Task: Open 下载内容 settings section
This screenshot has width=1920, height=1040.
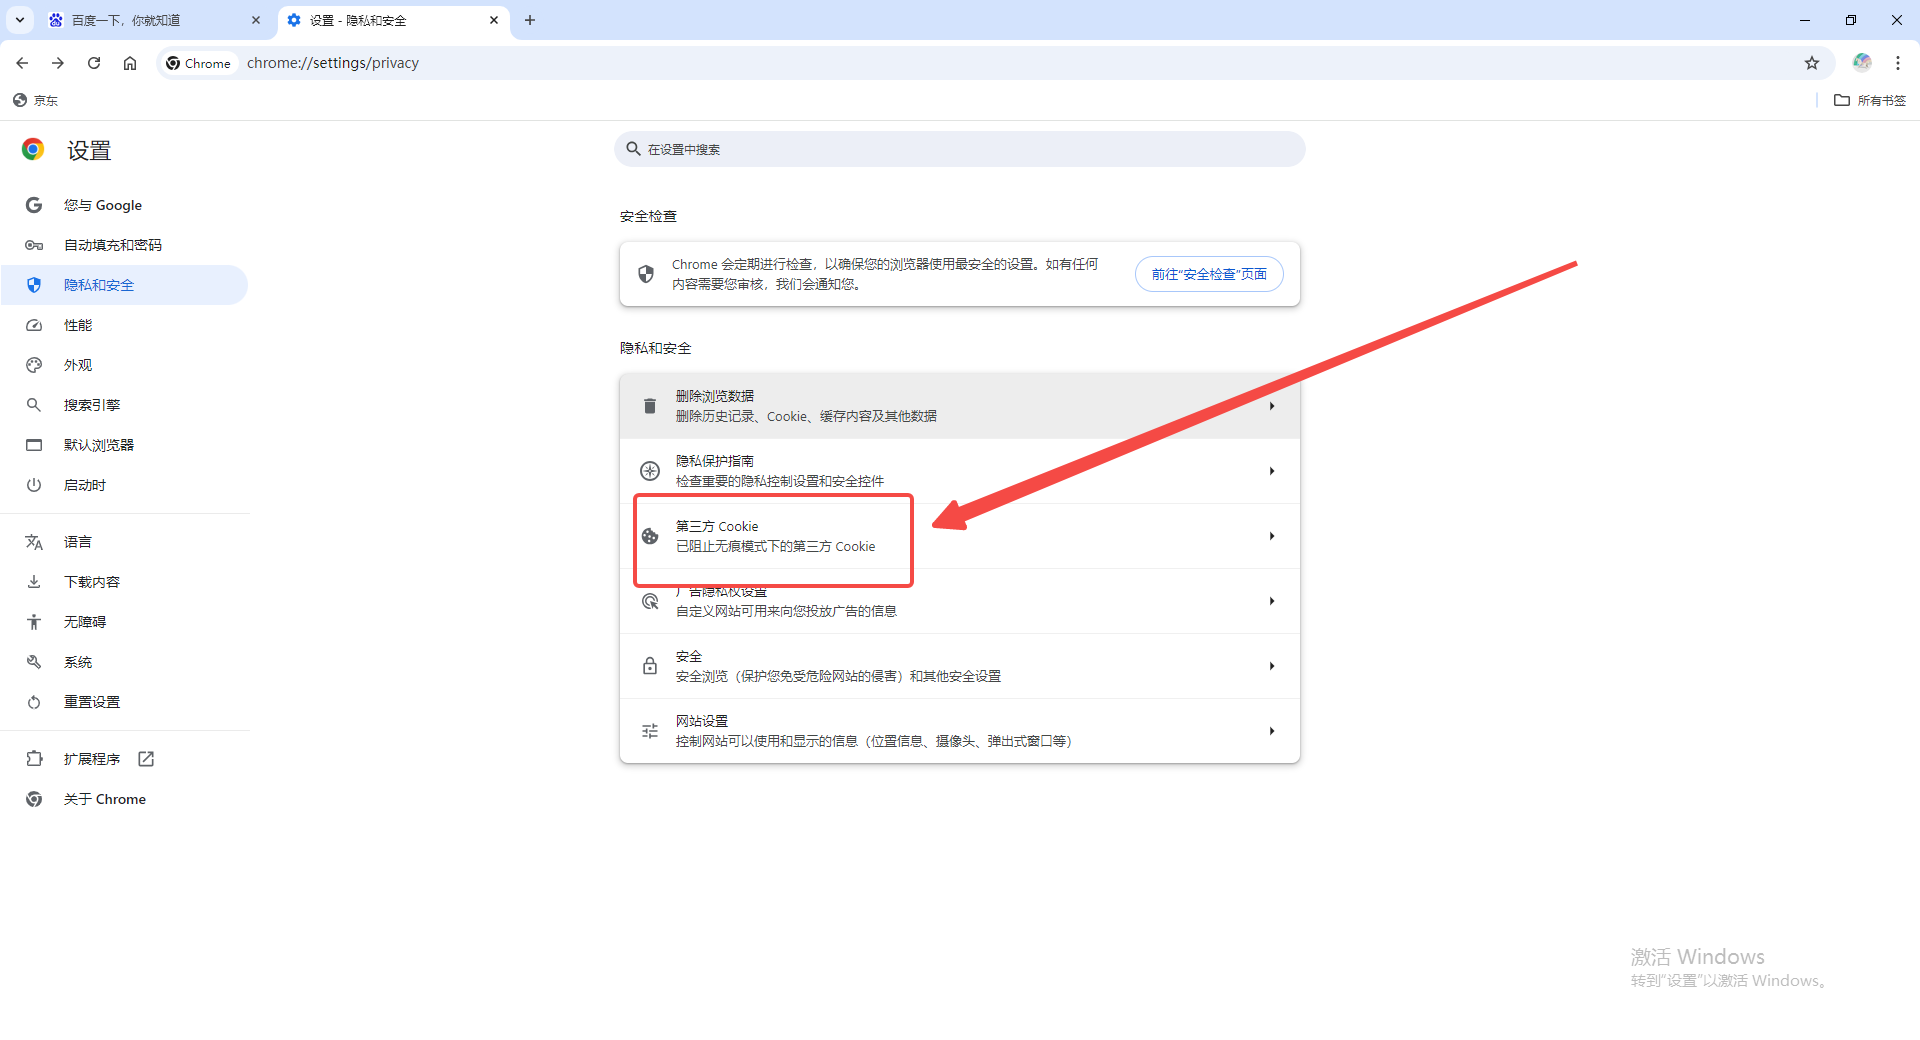Action: coord(125,582)
